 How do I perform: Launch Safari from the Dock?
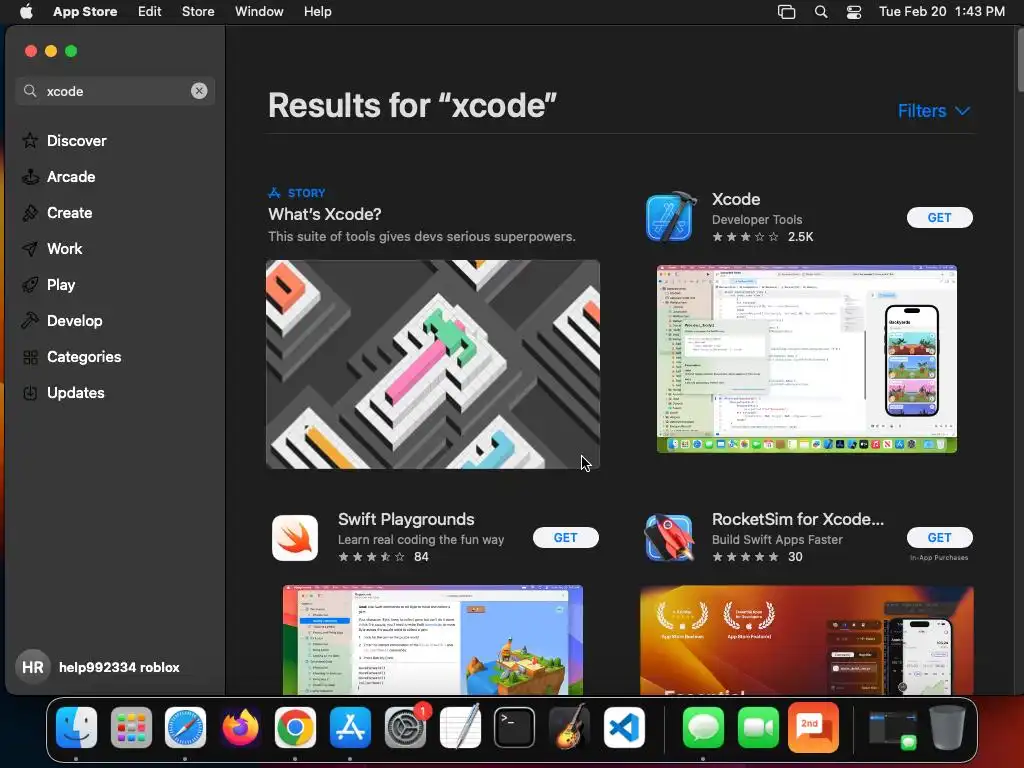[x=185, y=727]
